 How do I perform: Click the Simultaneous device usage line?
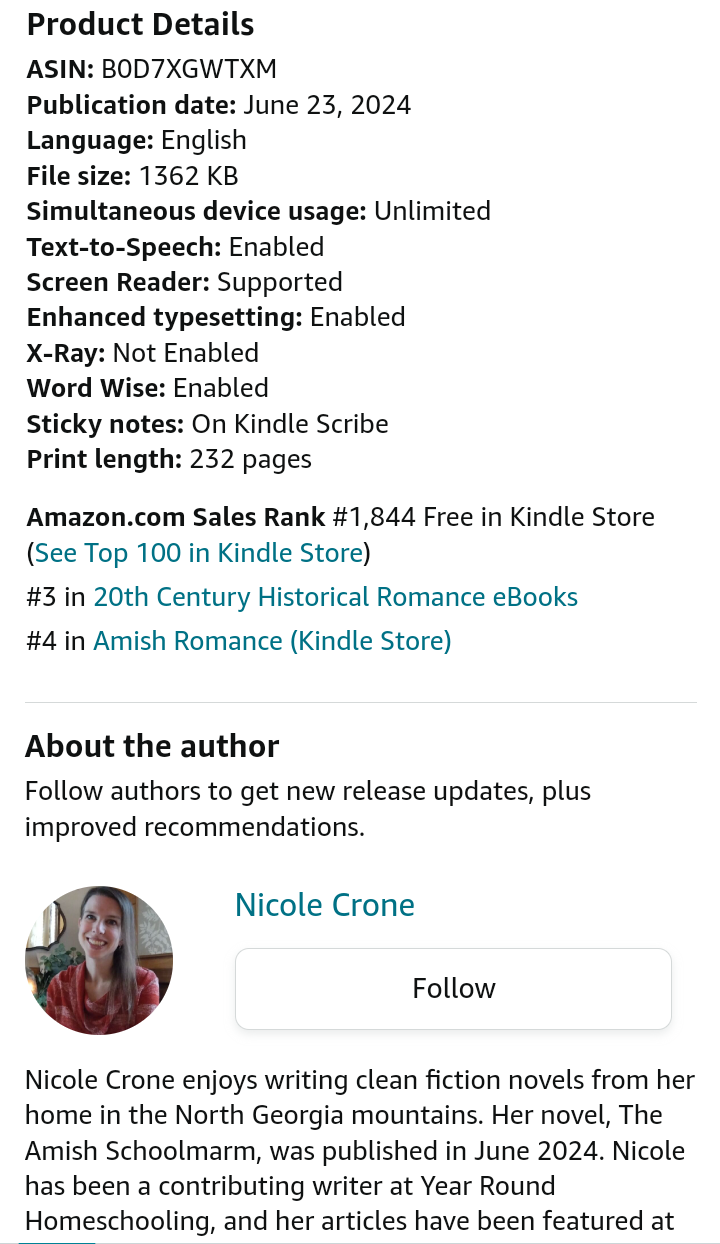pyautogui.click(x=258, y=211)
